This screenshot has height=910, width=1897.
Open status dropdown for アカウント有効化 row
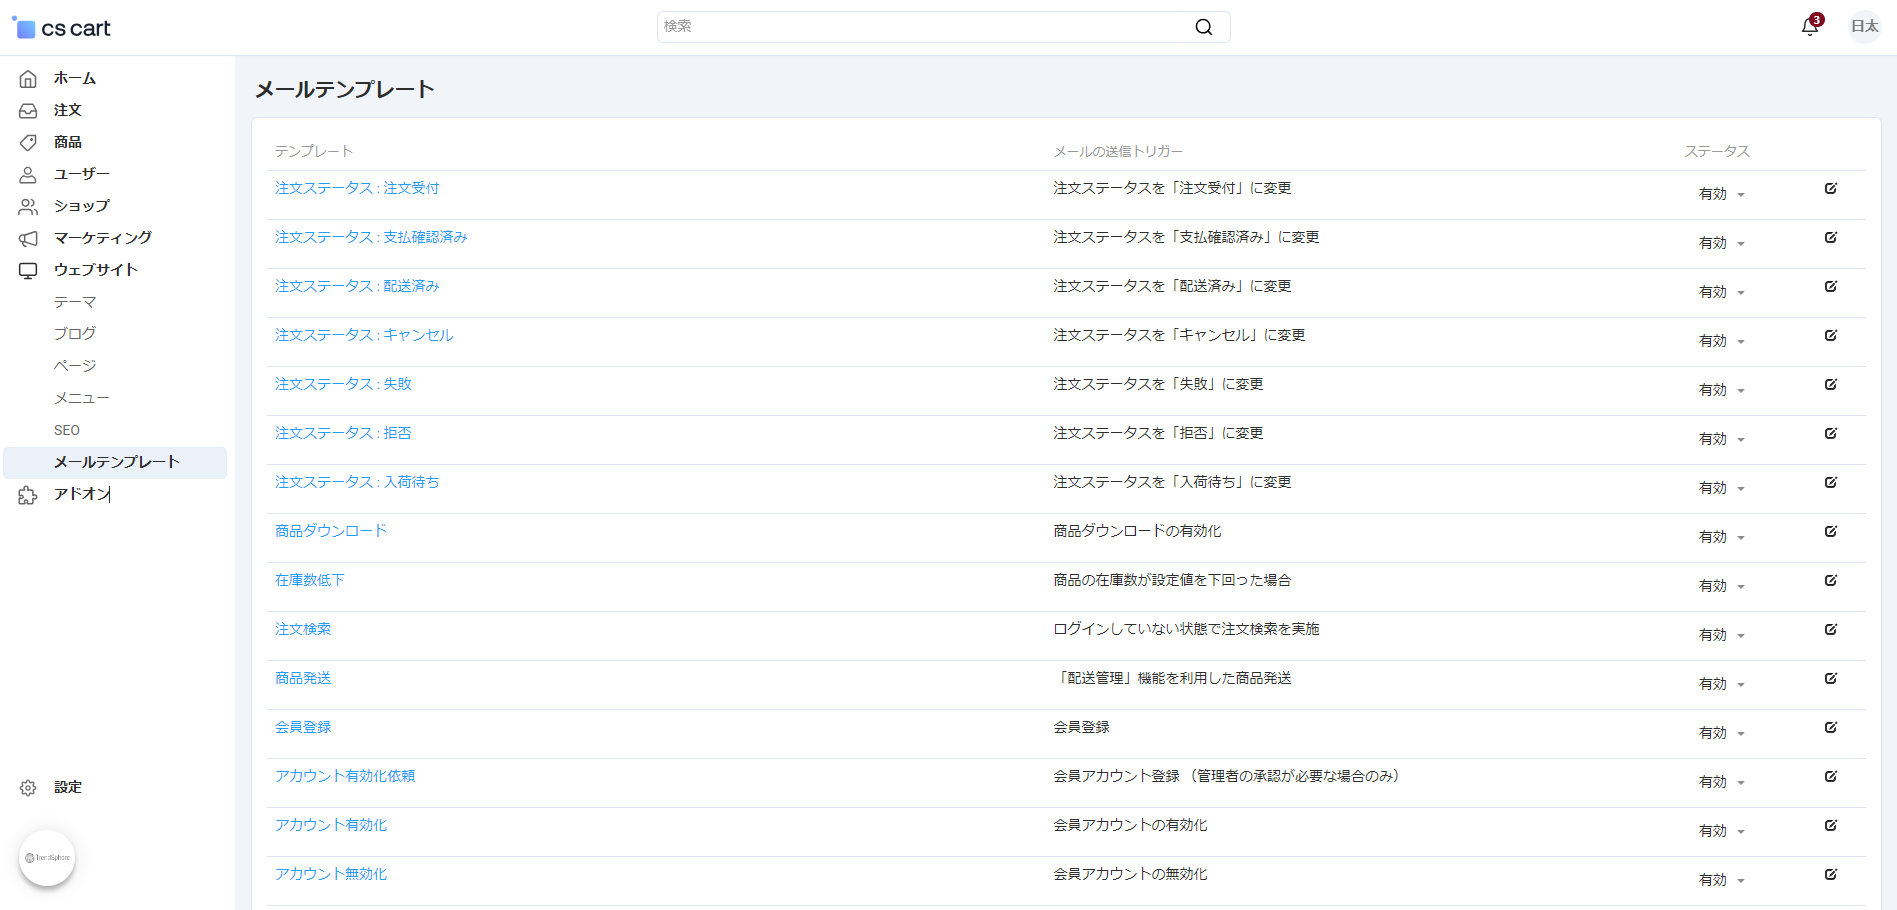tap(1721, 831)
